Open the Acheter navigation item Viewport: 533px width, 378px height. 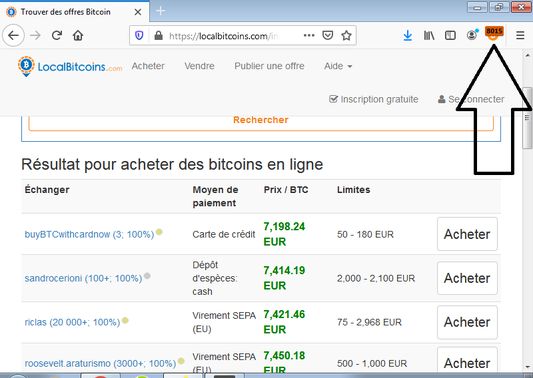click(148, 66)
